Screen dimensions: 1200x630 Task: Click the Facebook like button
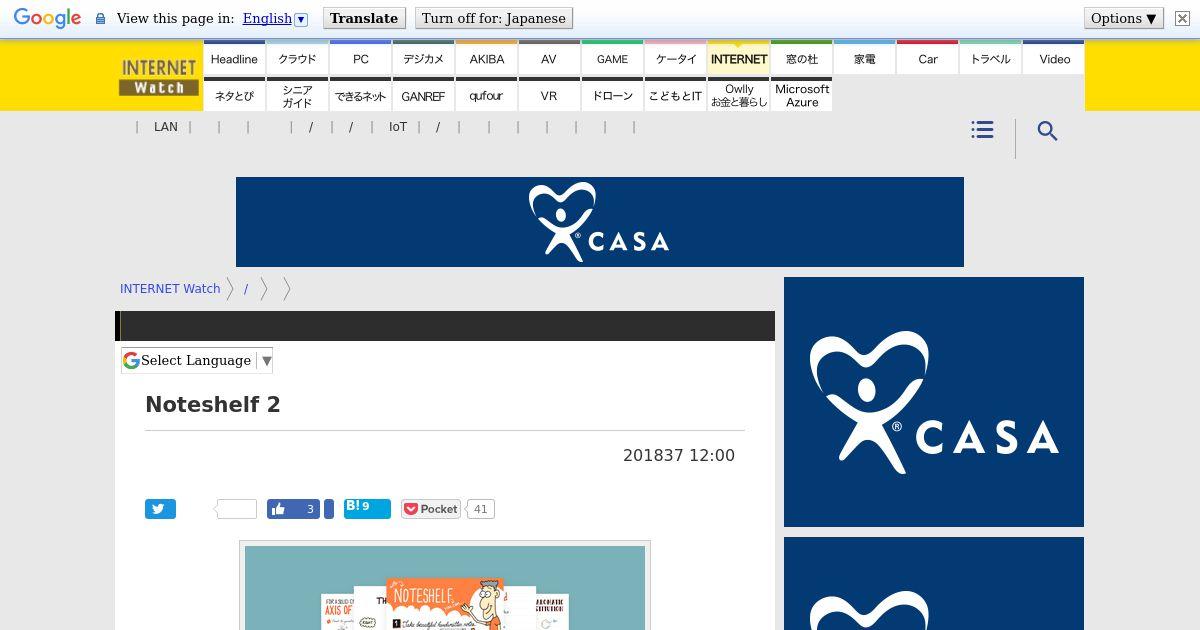(293, 509)
